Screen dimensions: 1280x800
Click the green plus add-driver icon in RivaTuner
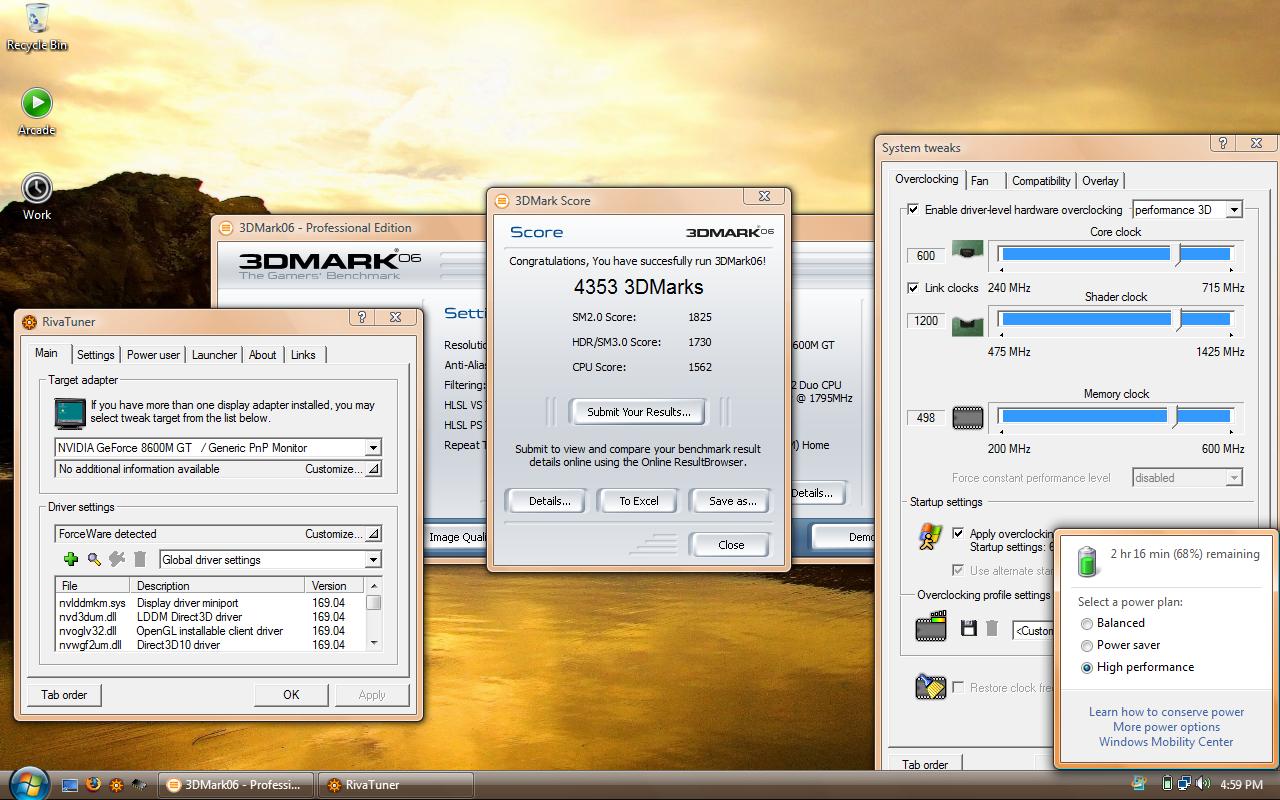coord(70,560)
